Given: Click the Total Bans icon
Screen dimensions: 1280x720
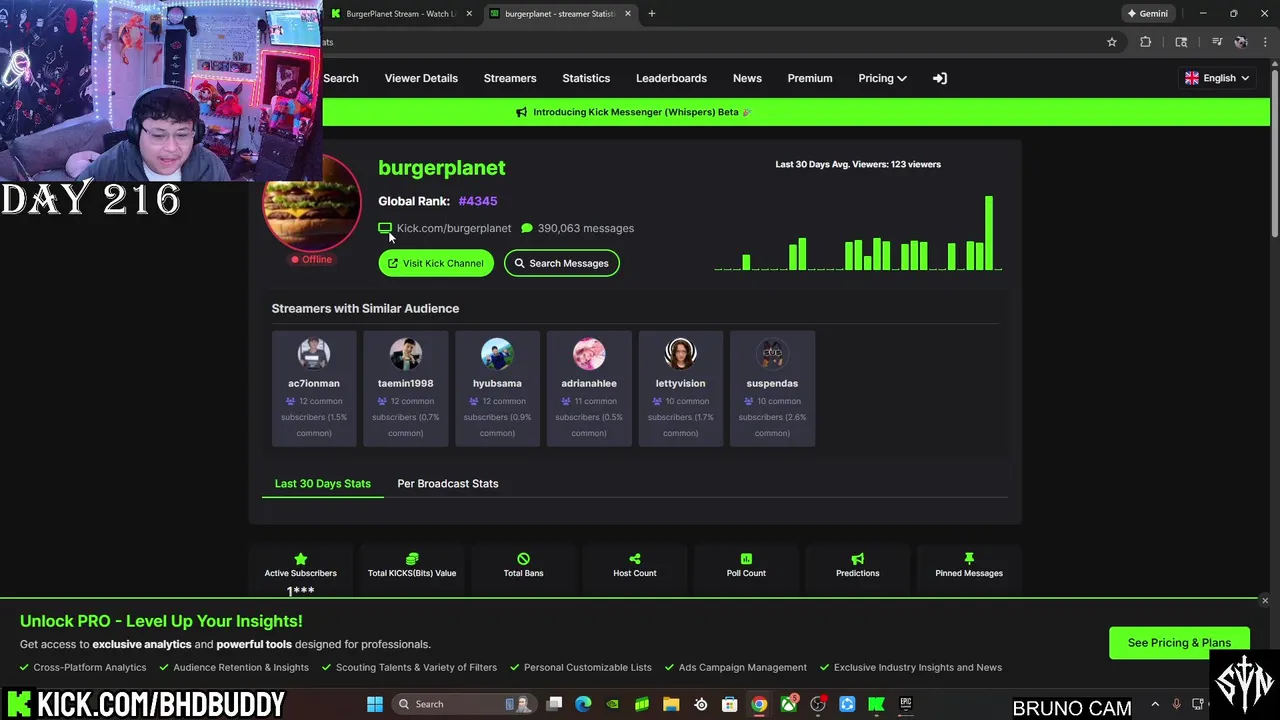Looking at the screenshot, I should [x=523, y=559].
